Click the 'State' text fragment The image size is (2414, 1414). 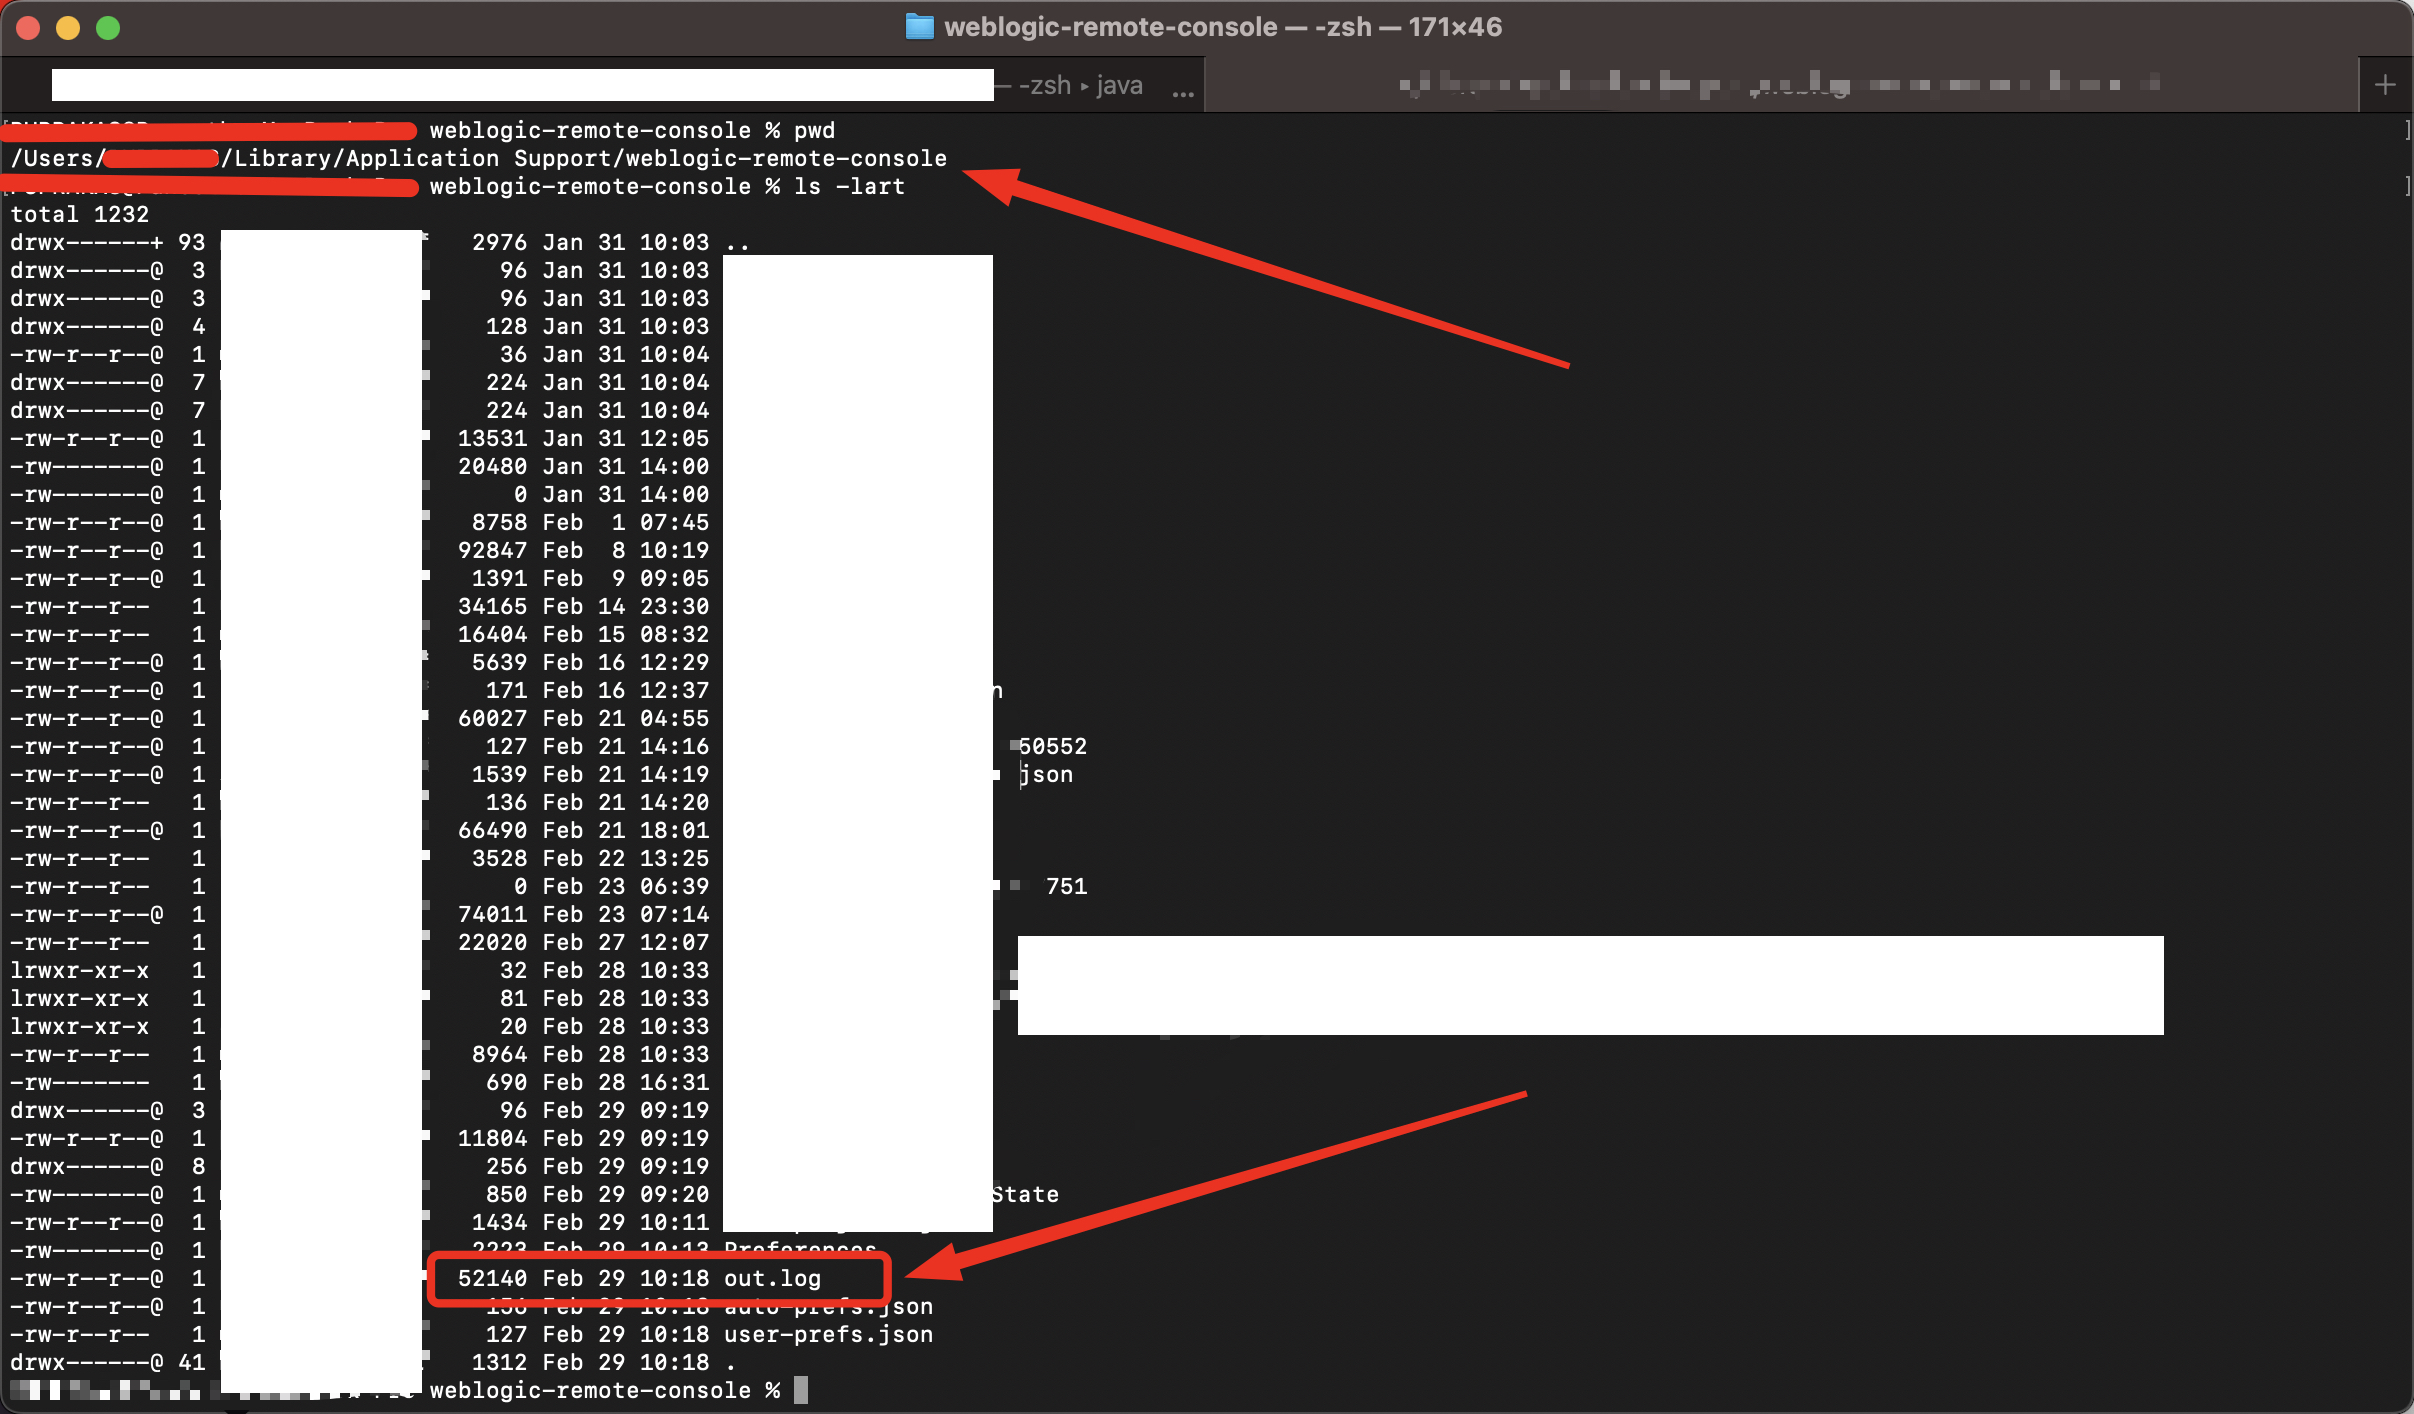1025,1194
